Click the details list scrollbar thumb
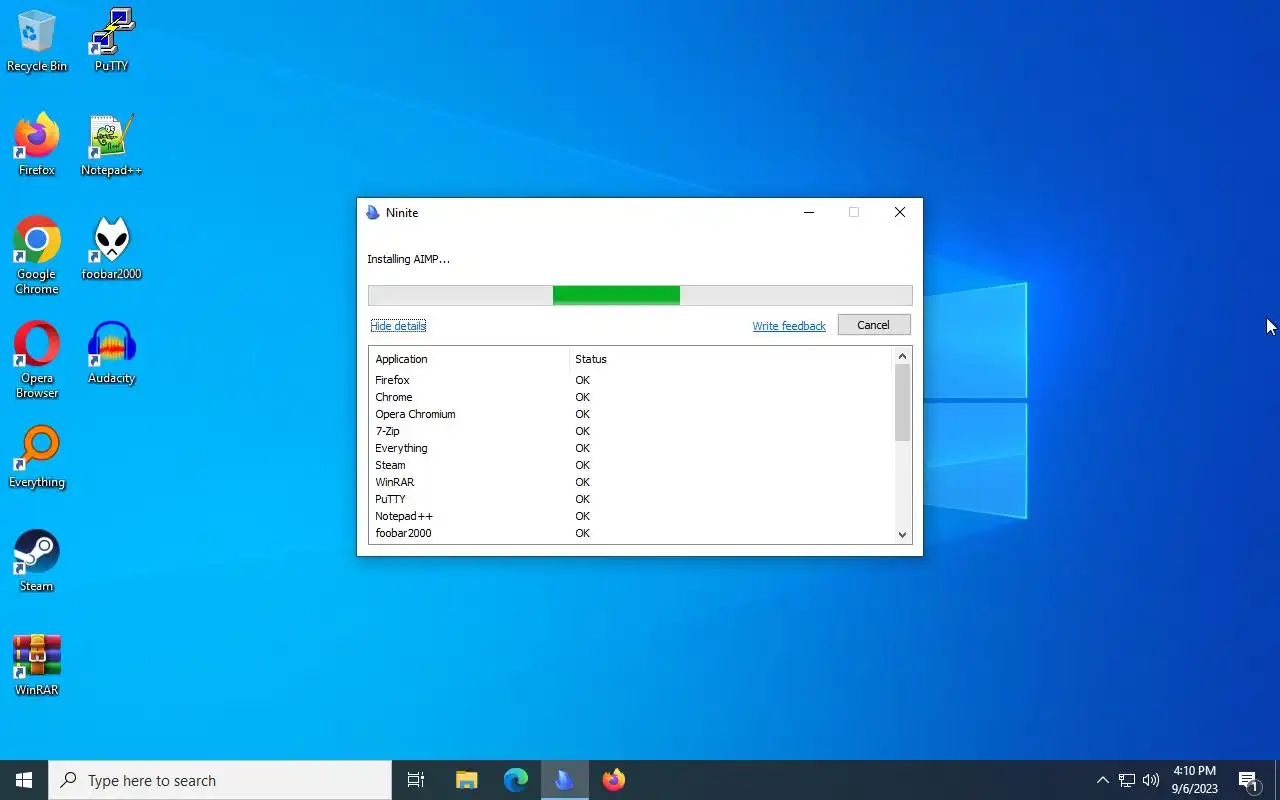The image size is (1280, 800). (902, 402)
